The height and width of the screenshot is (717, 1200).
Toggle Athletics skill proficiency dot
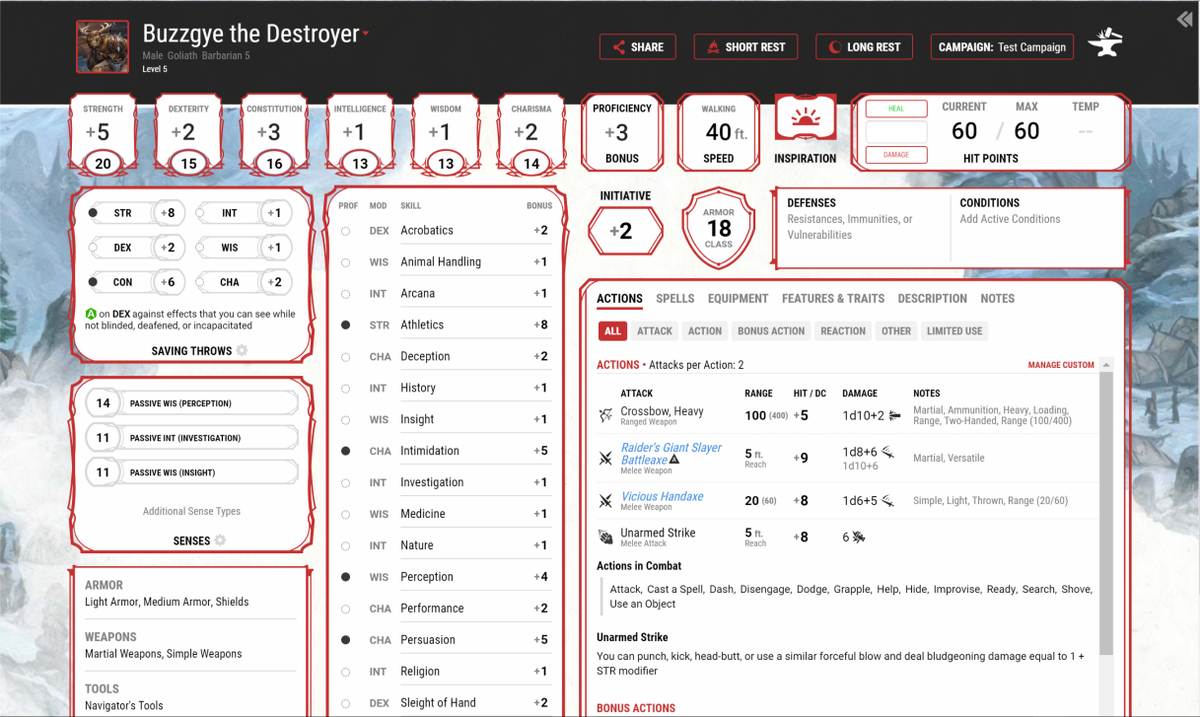[346, 325]
